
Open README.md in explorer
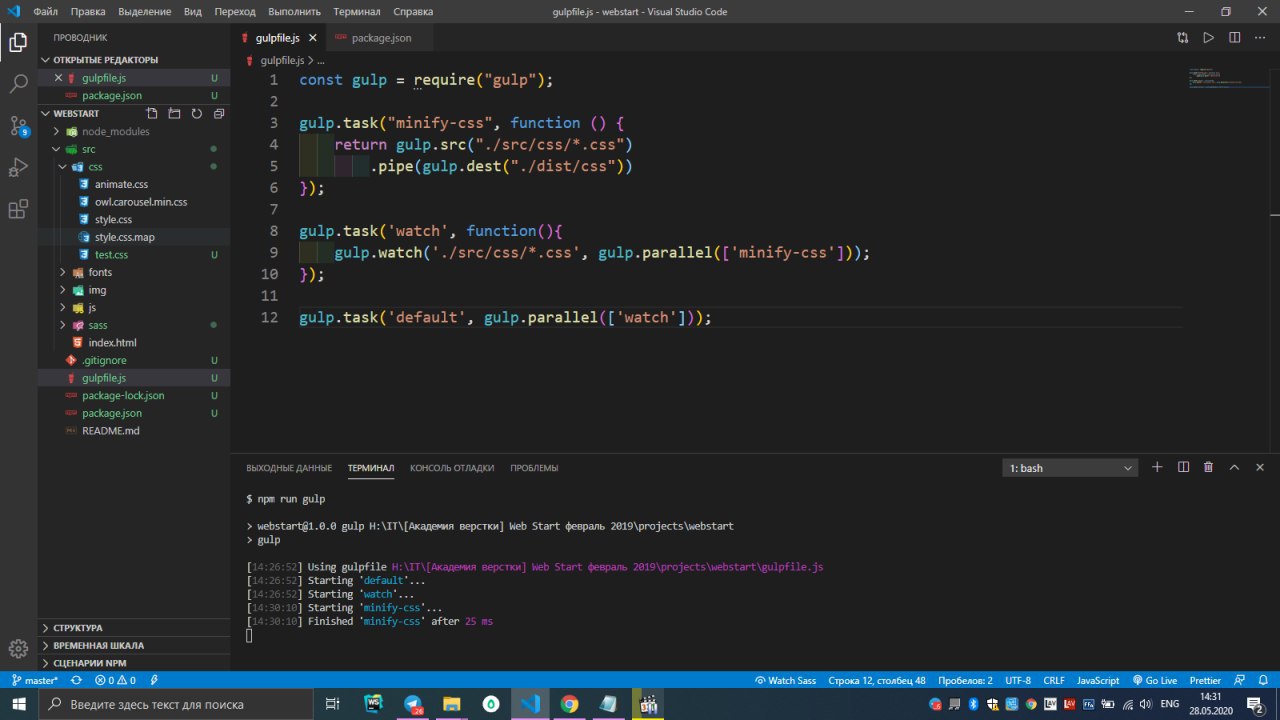tap(111, 430)
